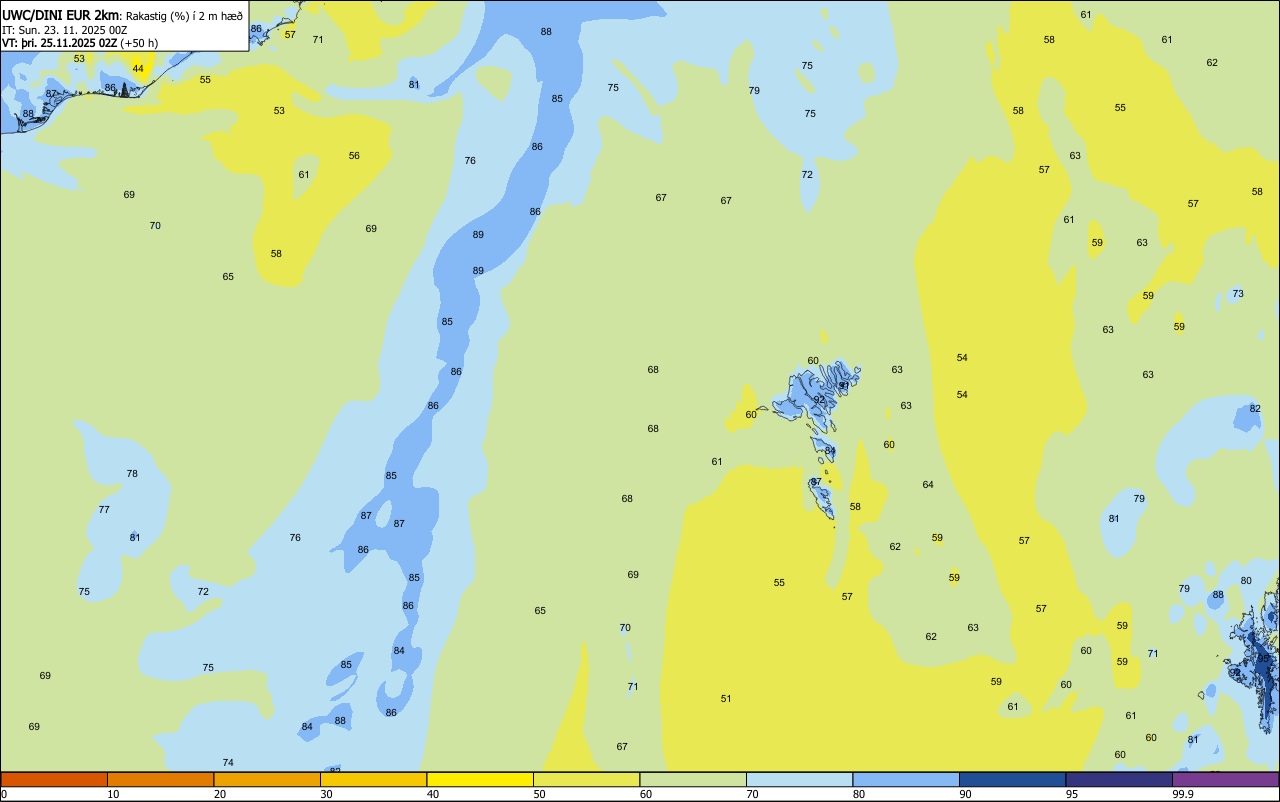Click the 0–10% dark orange legend swatch
This screenshot has width=1280, height=802.
tap(54, 779)
